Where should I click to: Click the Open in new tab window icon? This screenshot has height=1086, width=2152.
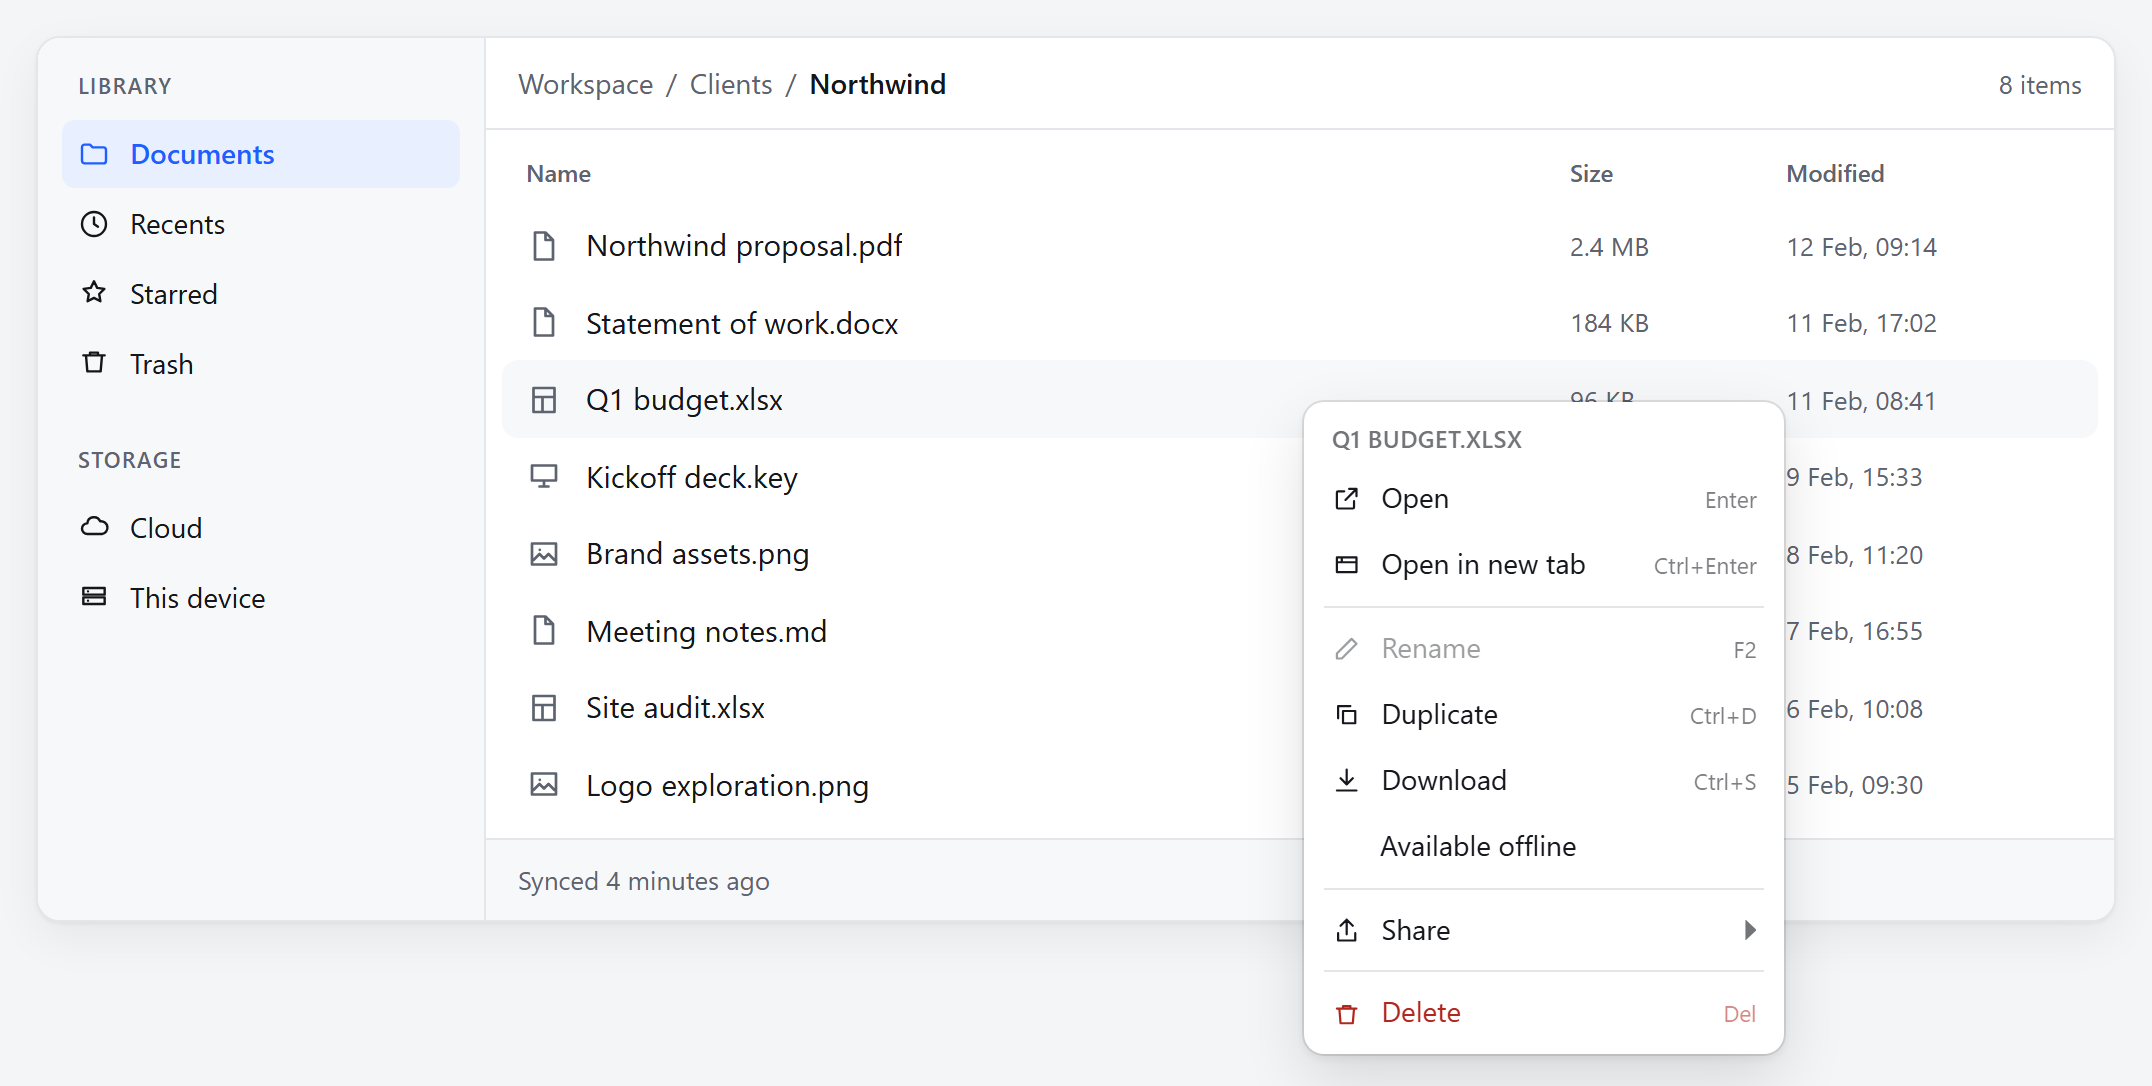pos(1347,565)
